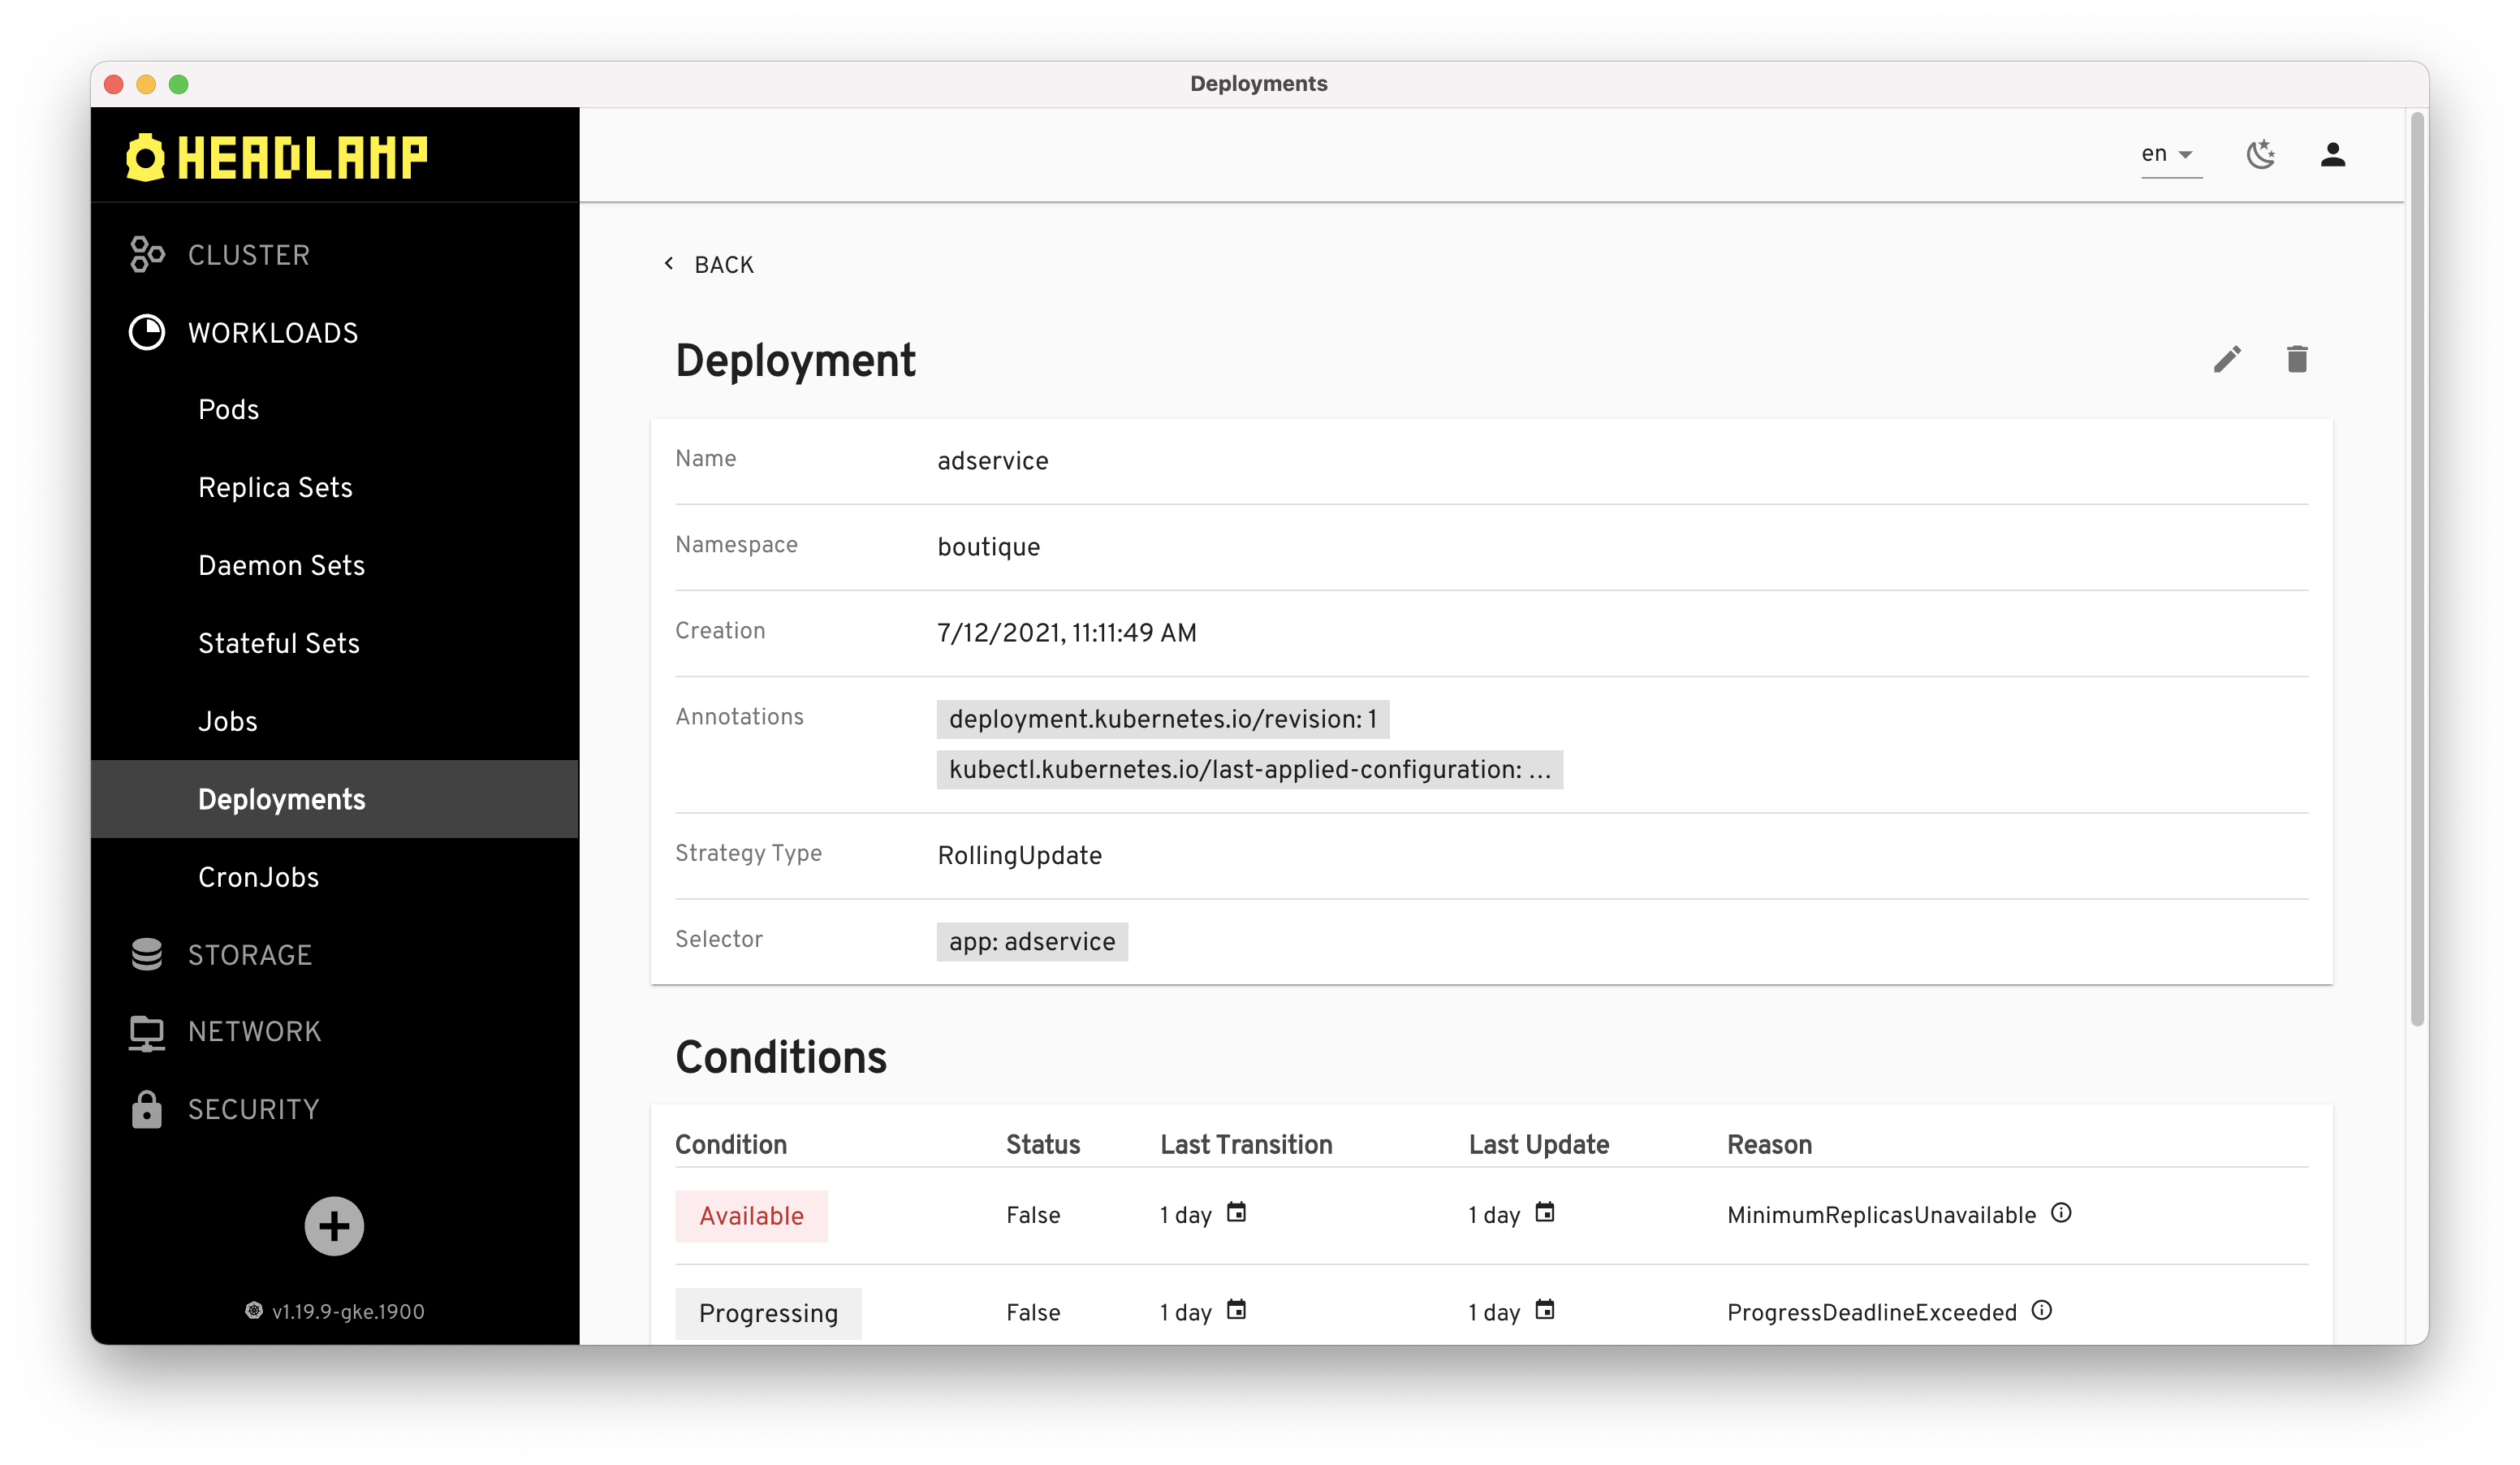
Task: Click the delete trash icon
Action: tap(2296, 359)
